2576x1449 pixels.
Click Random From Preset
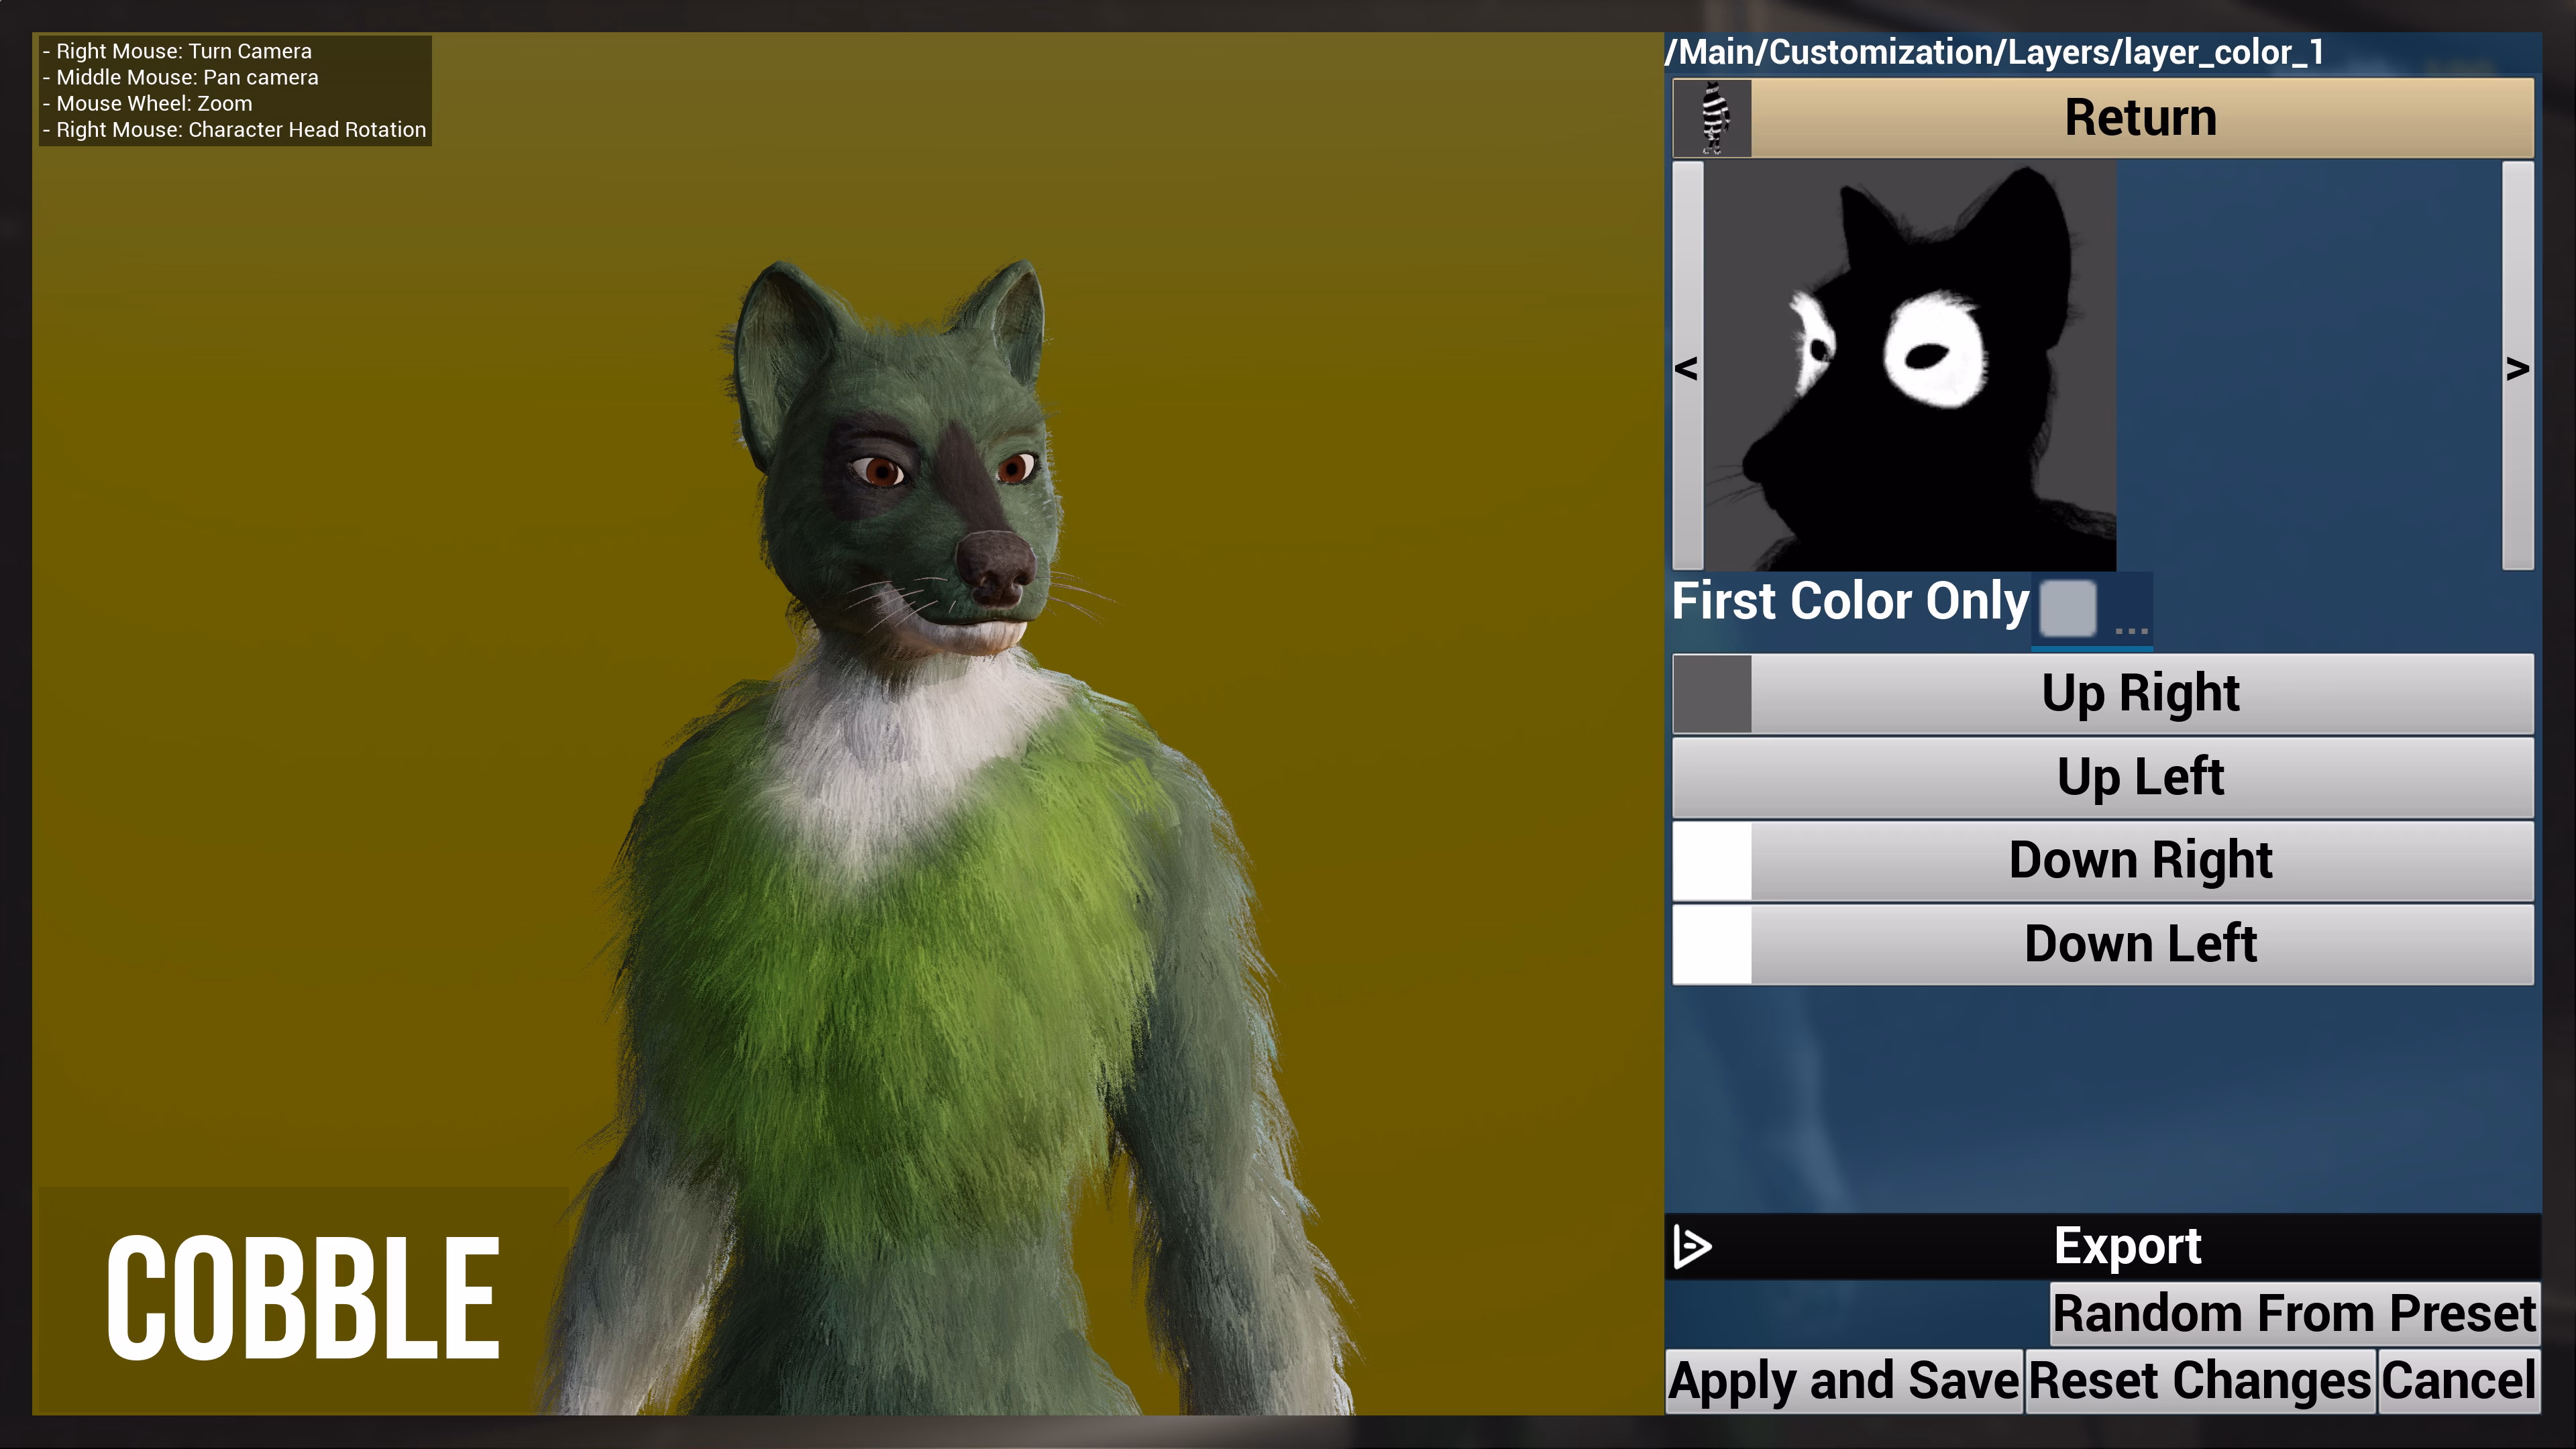(x=2294, y=1313)
